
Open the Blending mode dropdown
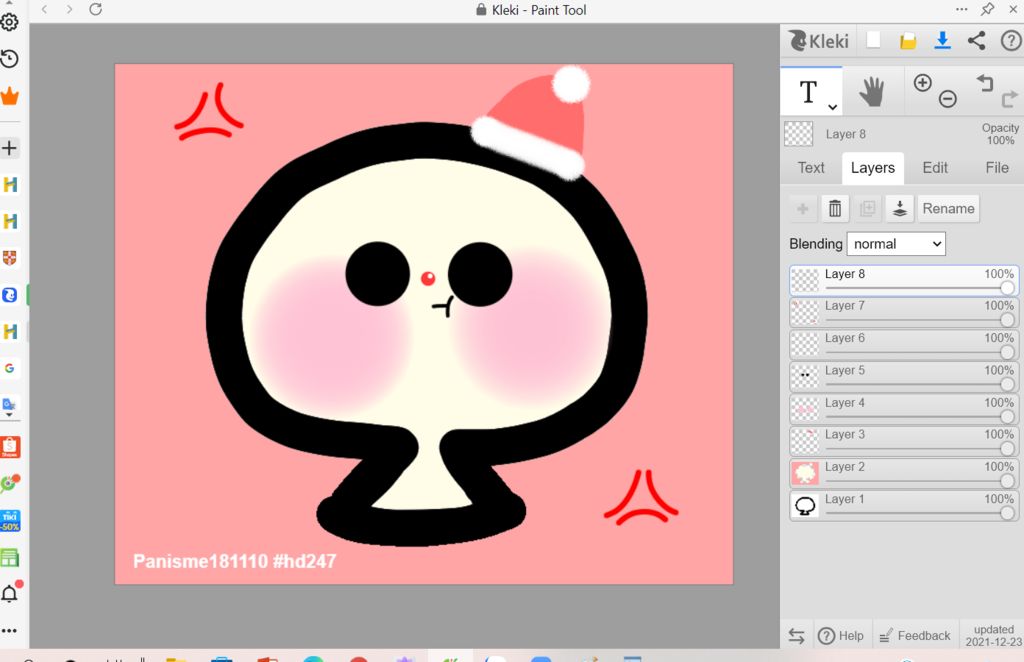click(896, 244)
